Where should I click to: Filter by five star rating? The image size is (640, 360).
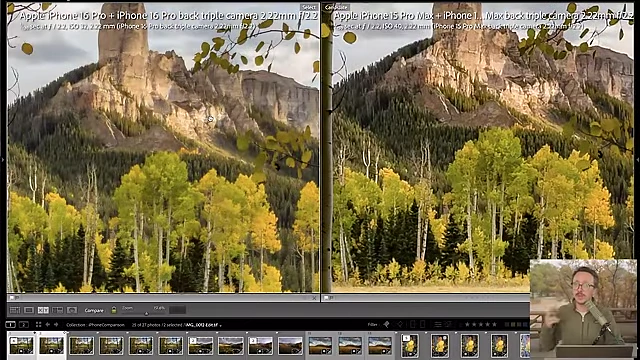click(x=494, y=324)
